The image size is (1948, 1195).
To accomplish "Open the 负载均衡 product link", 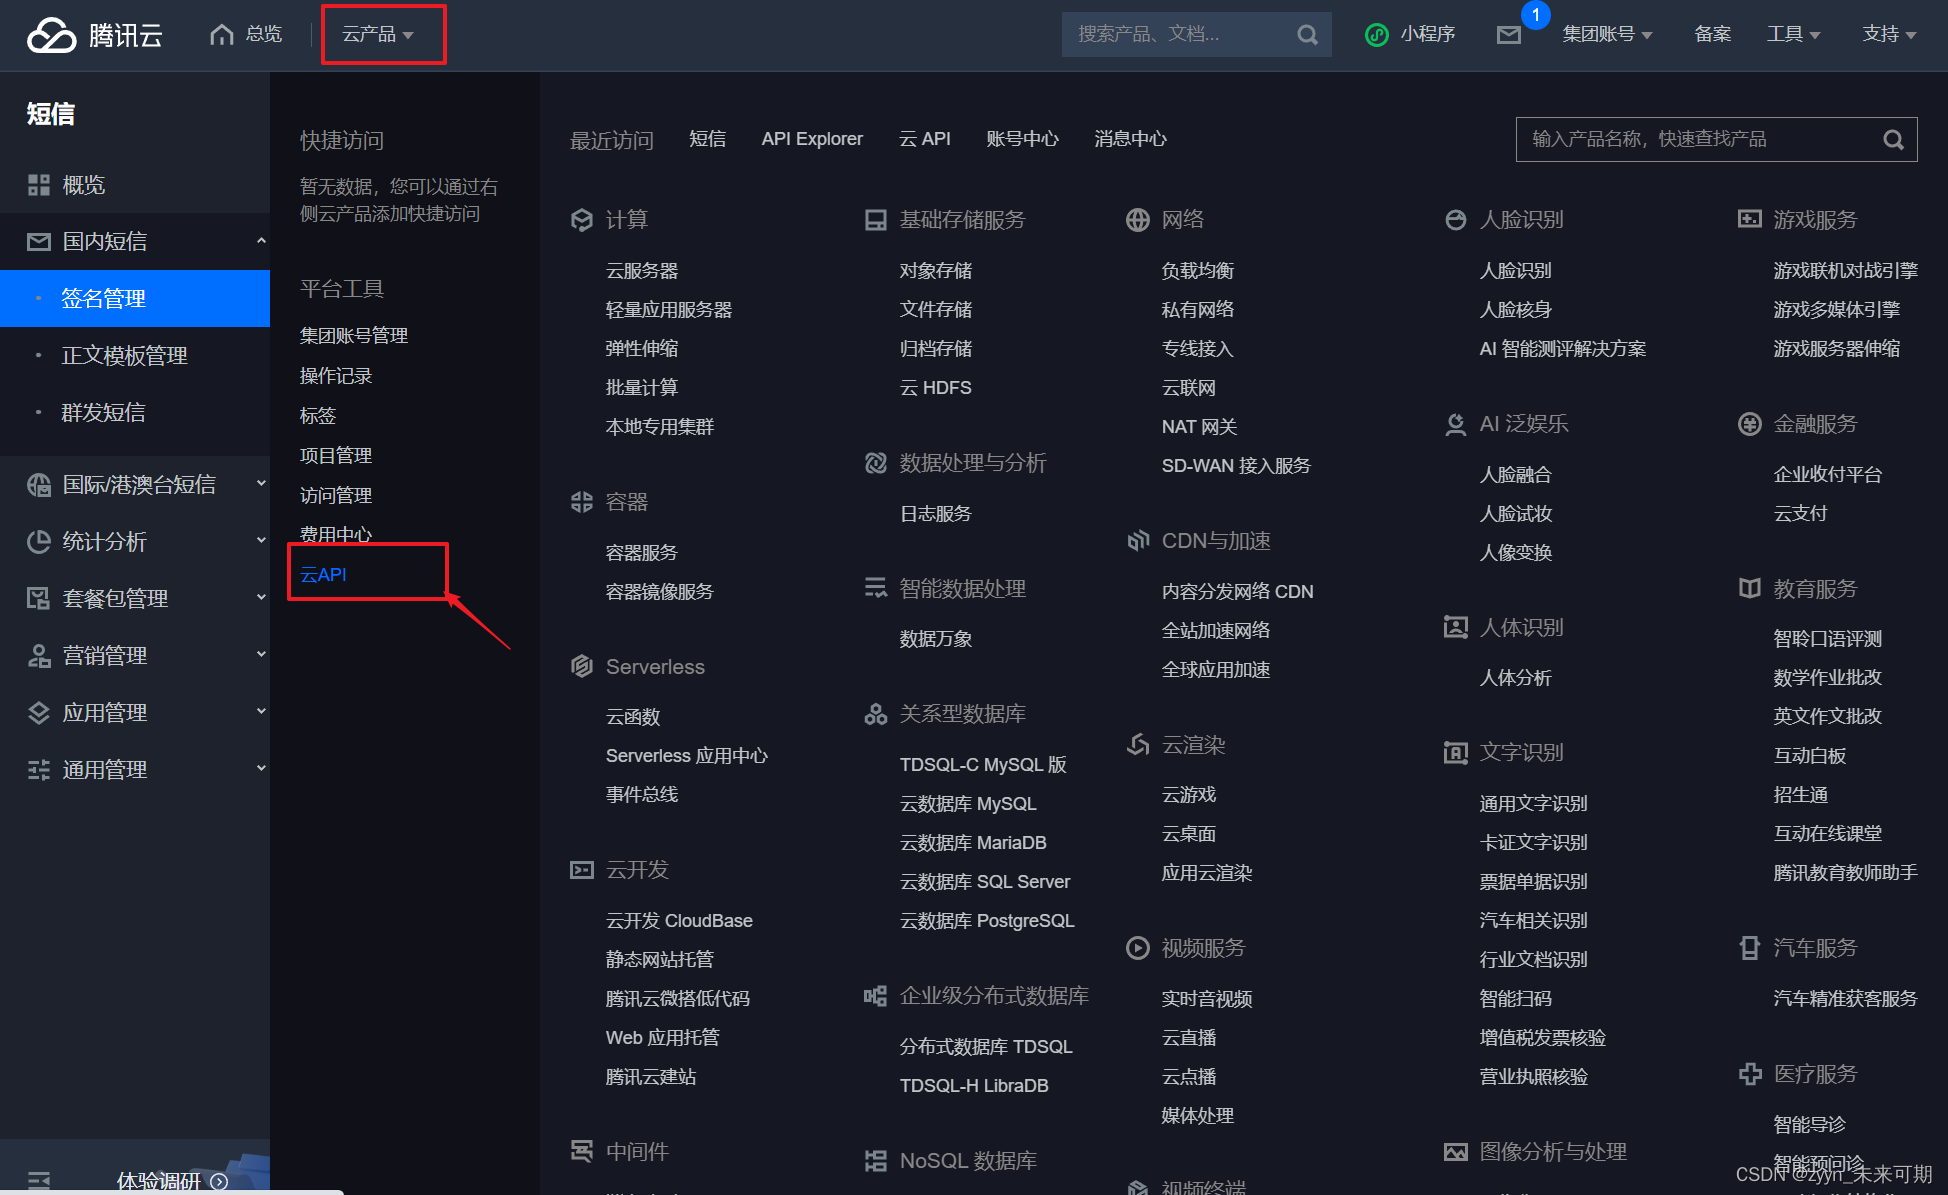I will coord(1198,271).
